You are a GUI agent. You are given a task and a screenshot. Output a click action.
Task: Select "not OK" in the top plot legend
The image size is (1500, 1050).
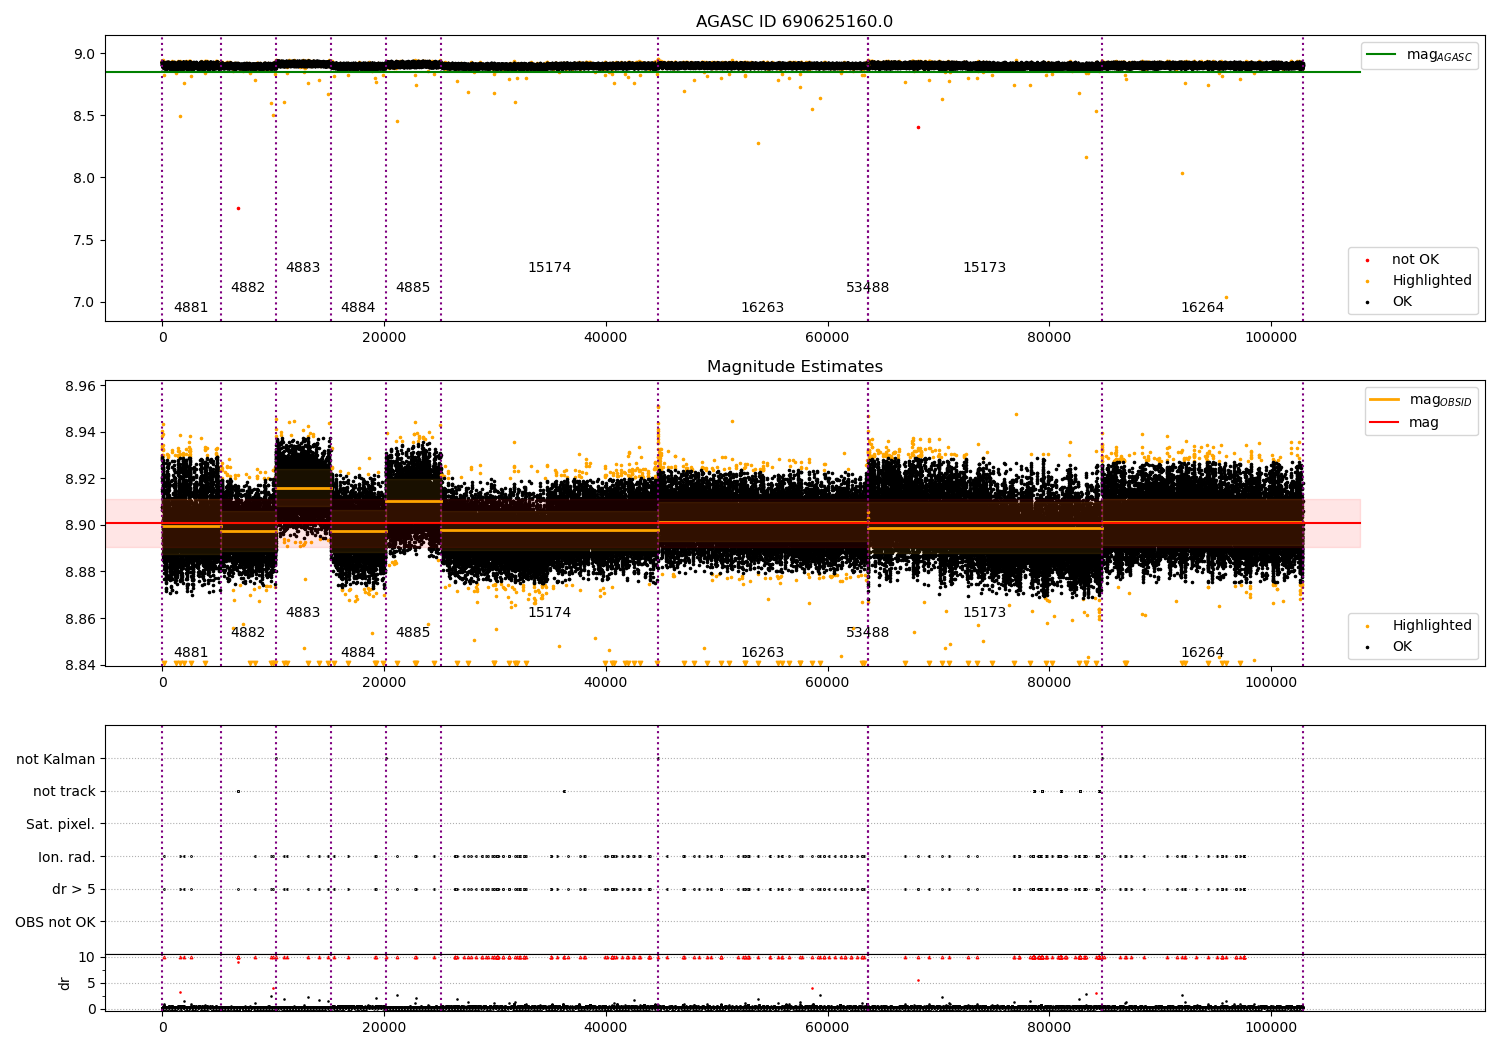(1415, 260)
